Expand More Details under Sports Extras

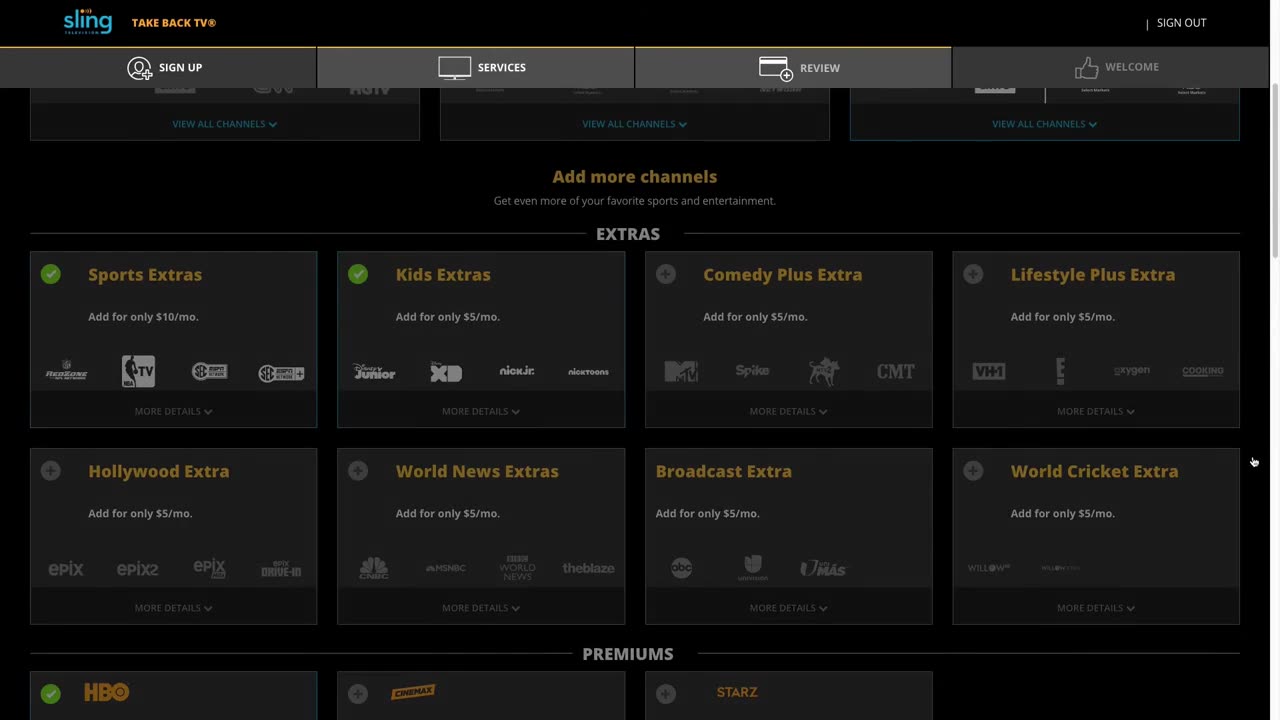click(x=174, y=411)
